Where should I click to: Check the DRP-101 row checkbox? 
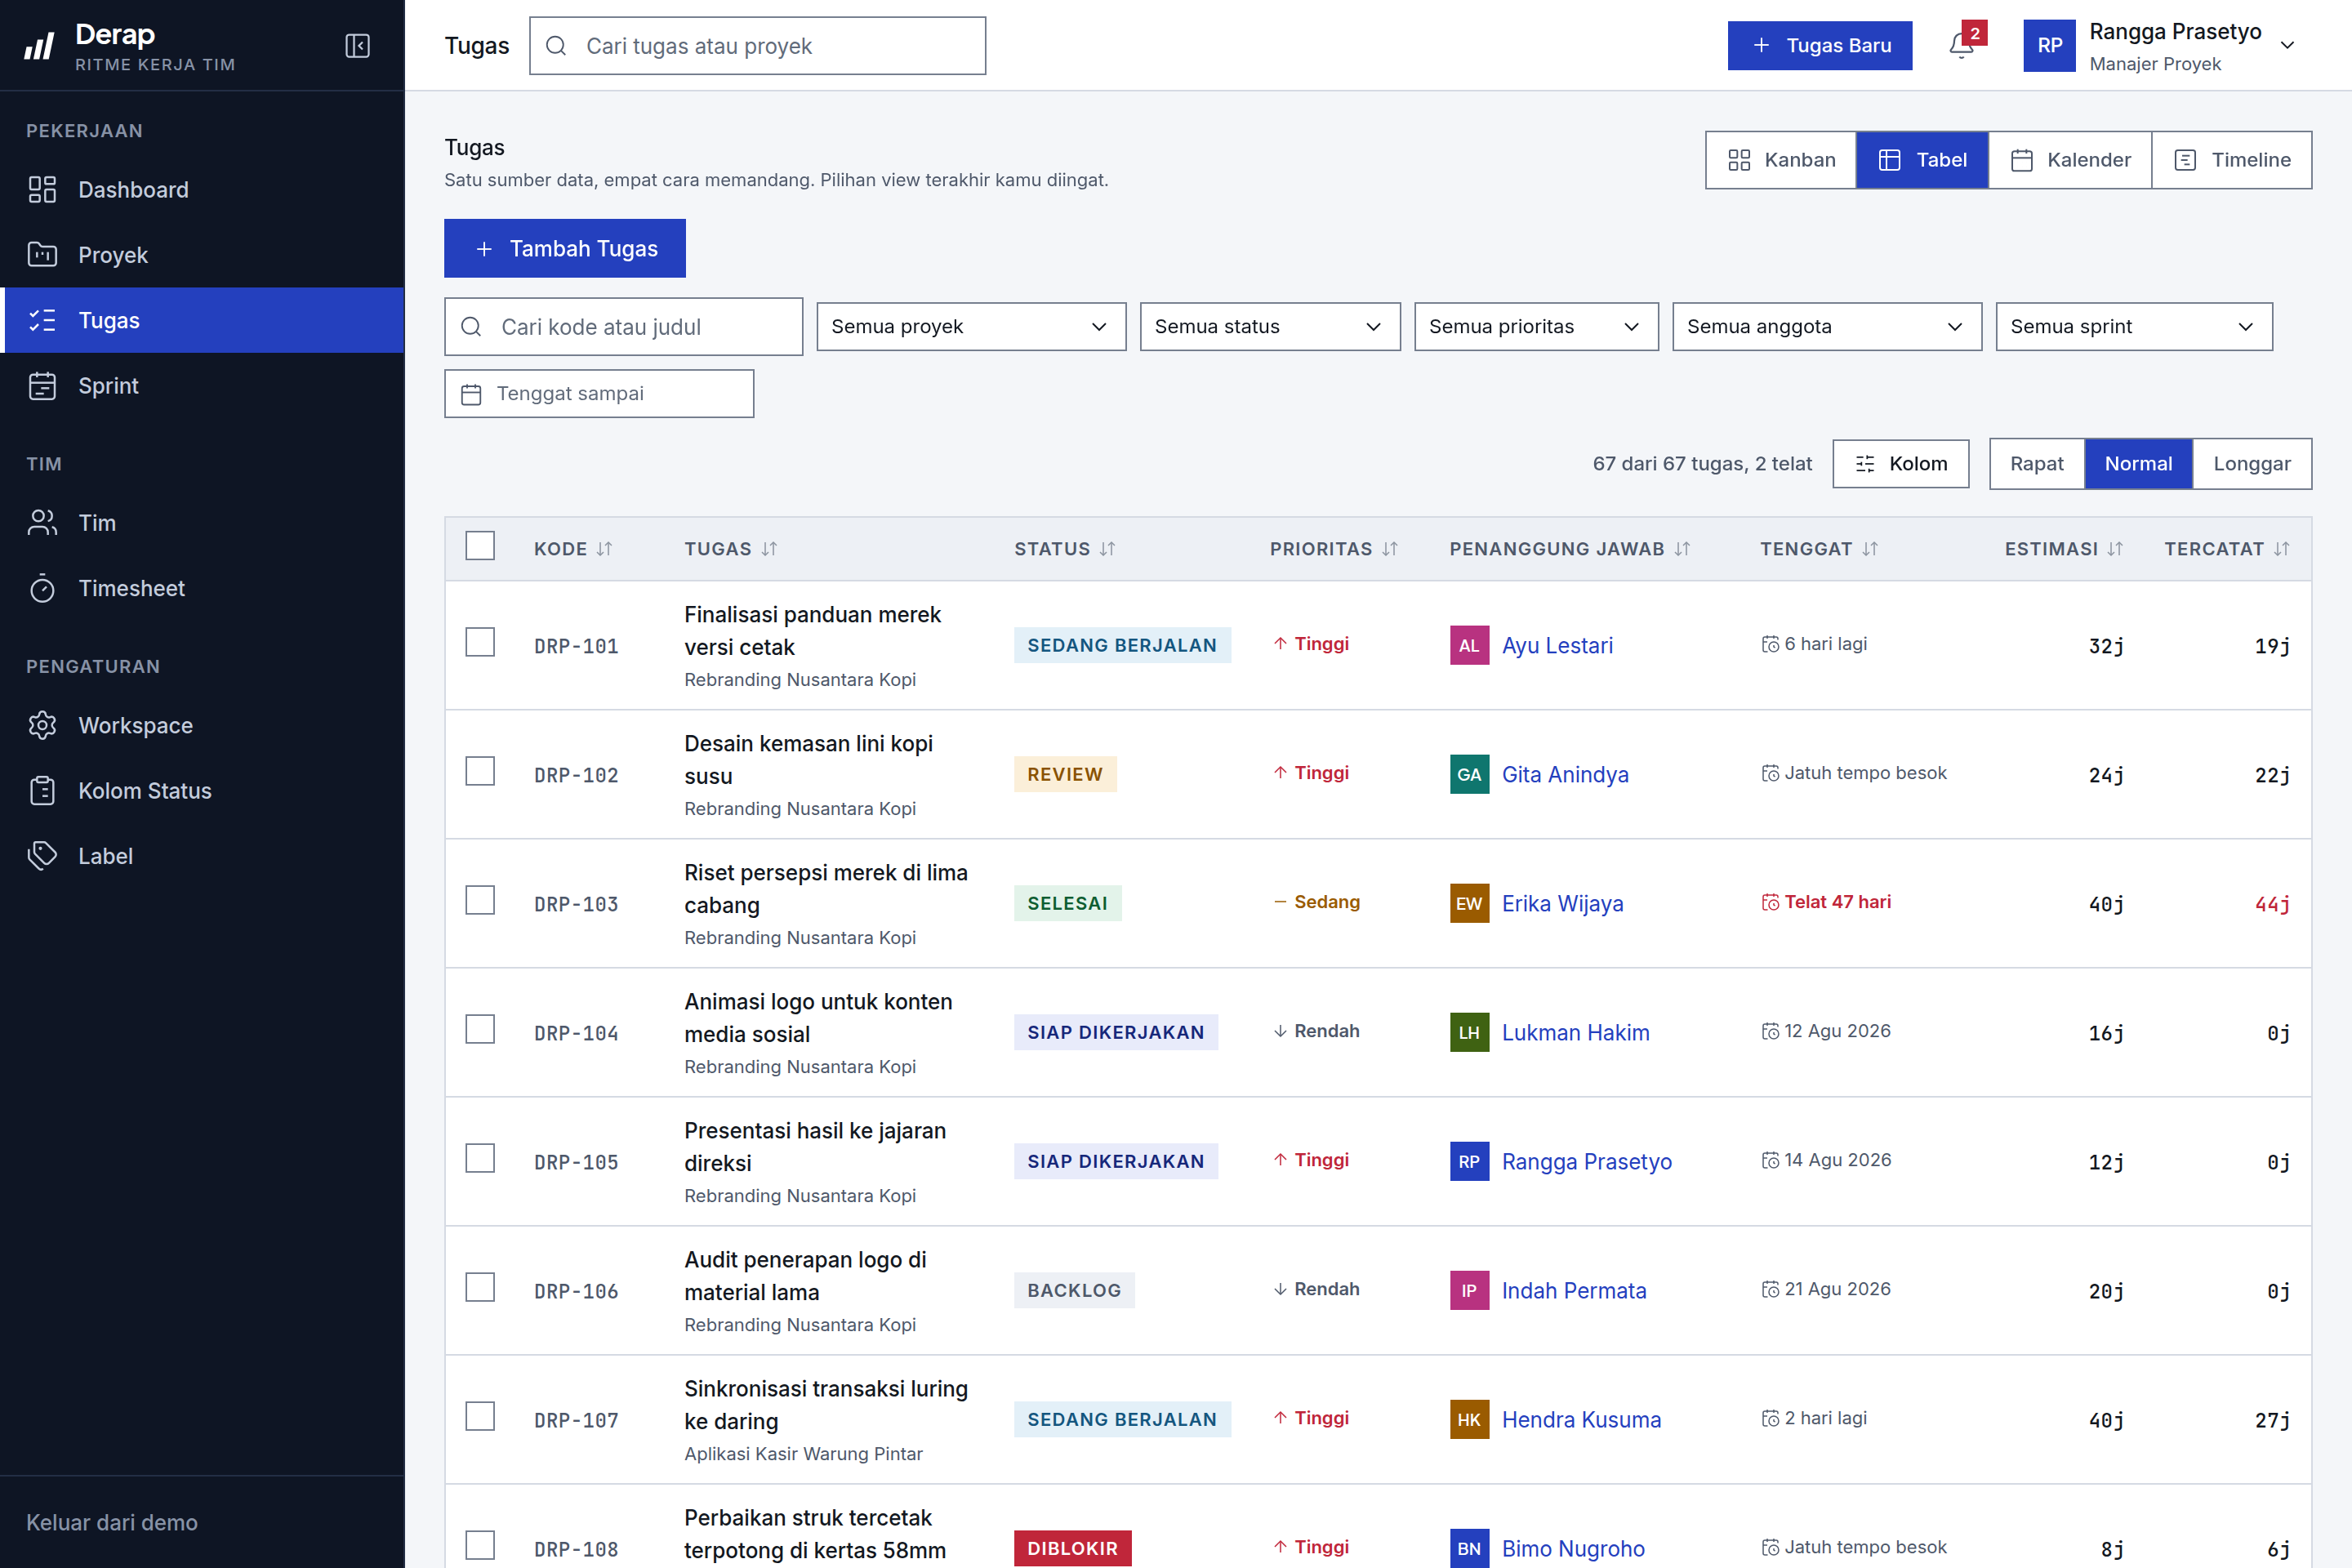tap(480, 642)
